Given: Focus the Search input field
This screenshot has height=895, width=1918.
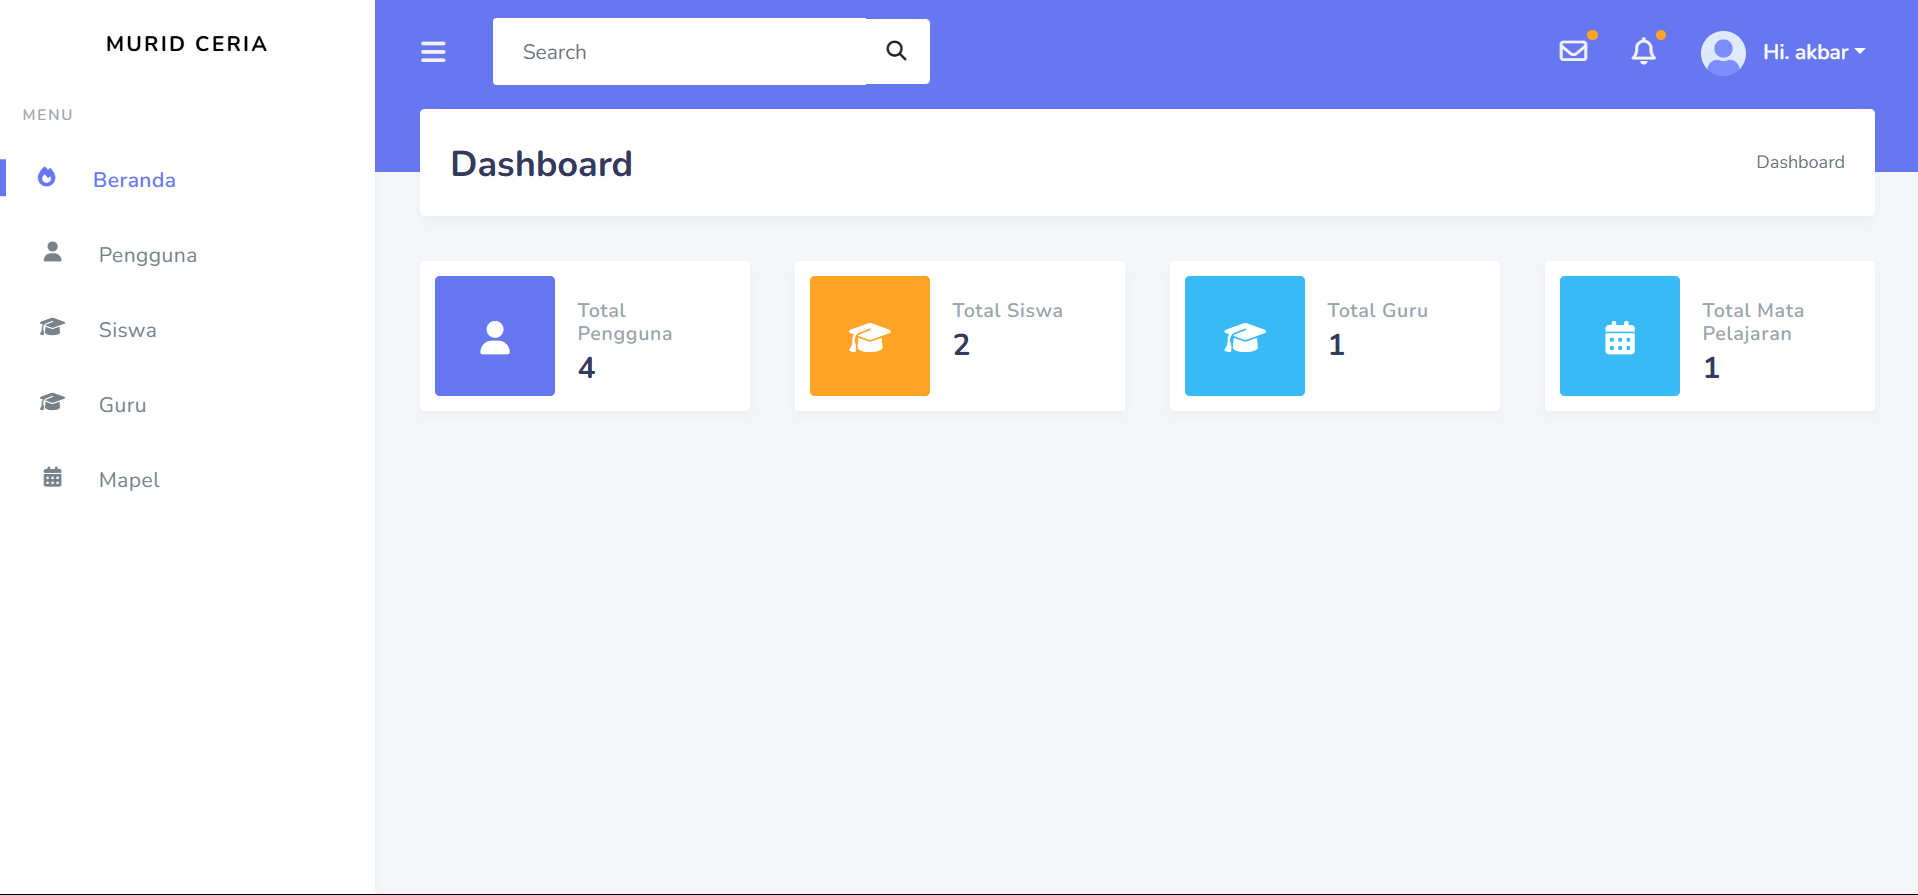Looking at the screenshot, I should coord(680,51).
